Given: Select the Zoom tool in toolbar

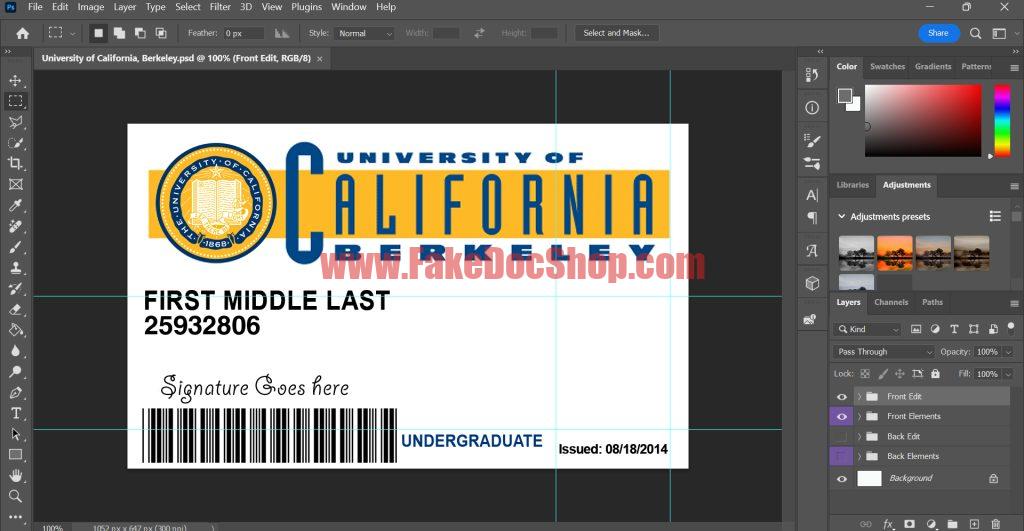Looking at the screenshot, I should pyautogui.click(x=15, y=496).
